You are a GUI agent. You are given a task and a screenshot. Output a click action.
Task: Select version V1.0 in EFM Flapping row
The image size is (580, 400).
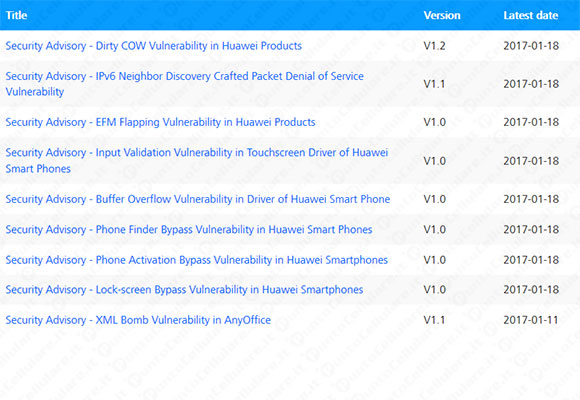(x=435, y=122)
